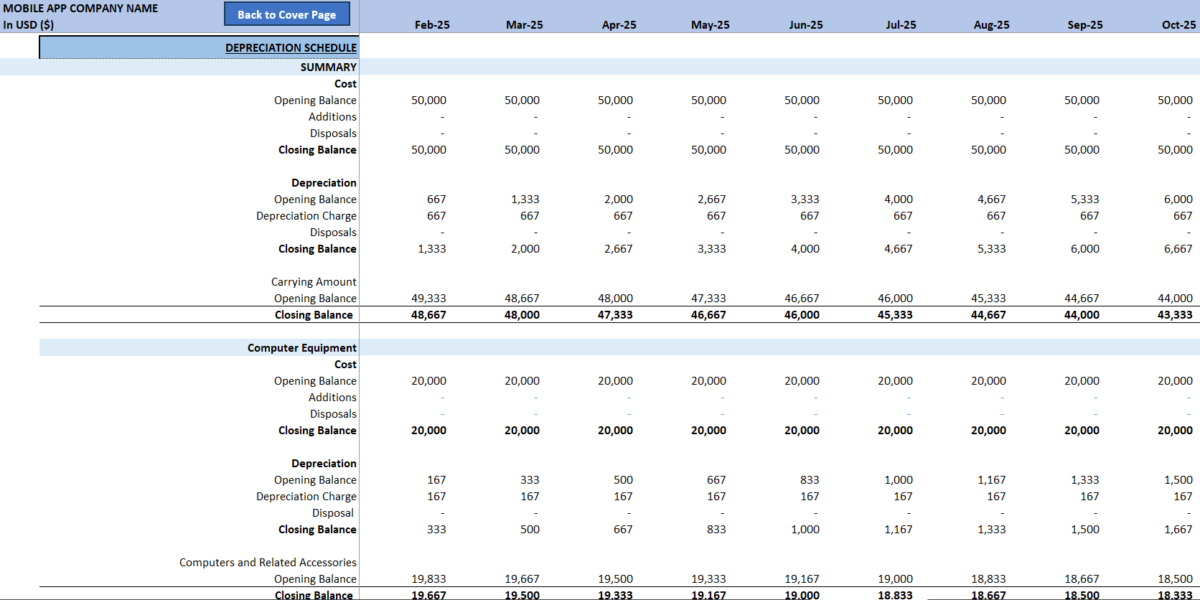Select Mar-25 summary depreciation closing 2,000

[x=524, y=249]
